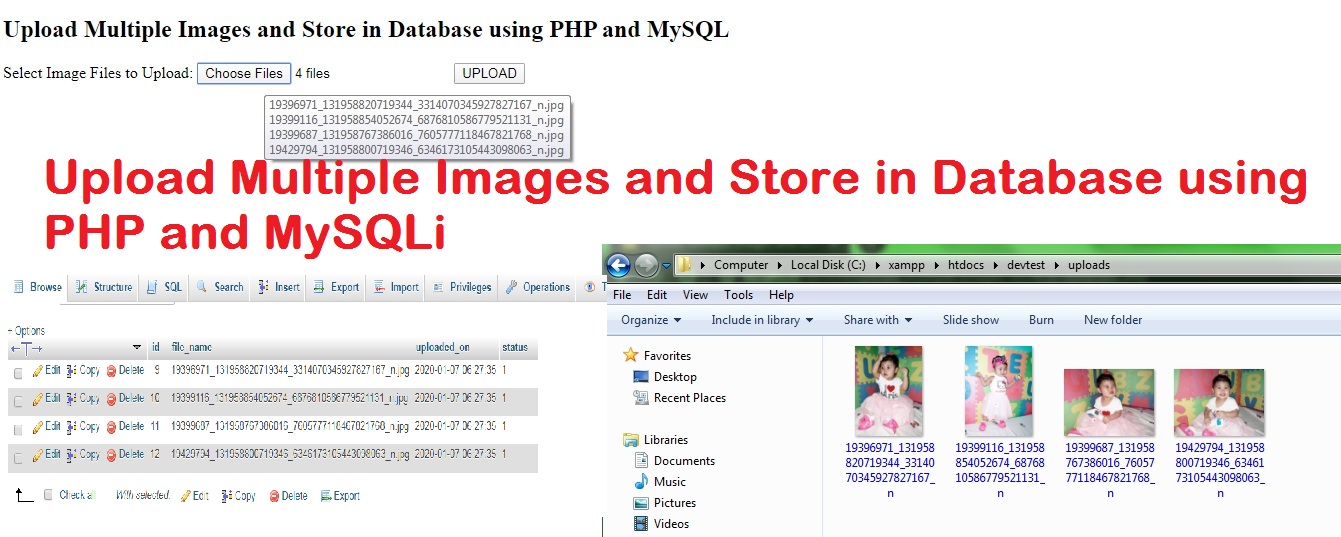The height and width of the screenshot is (537, 1341).
Task: Click the Copy icon for row 10
Action: click(x=72, y=399)
